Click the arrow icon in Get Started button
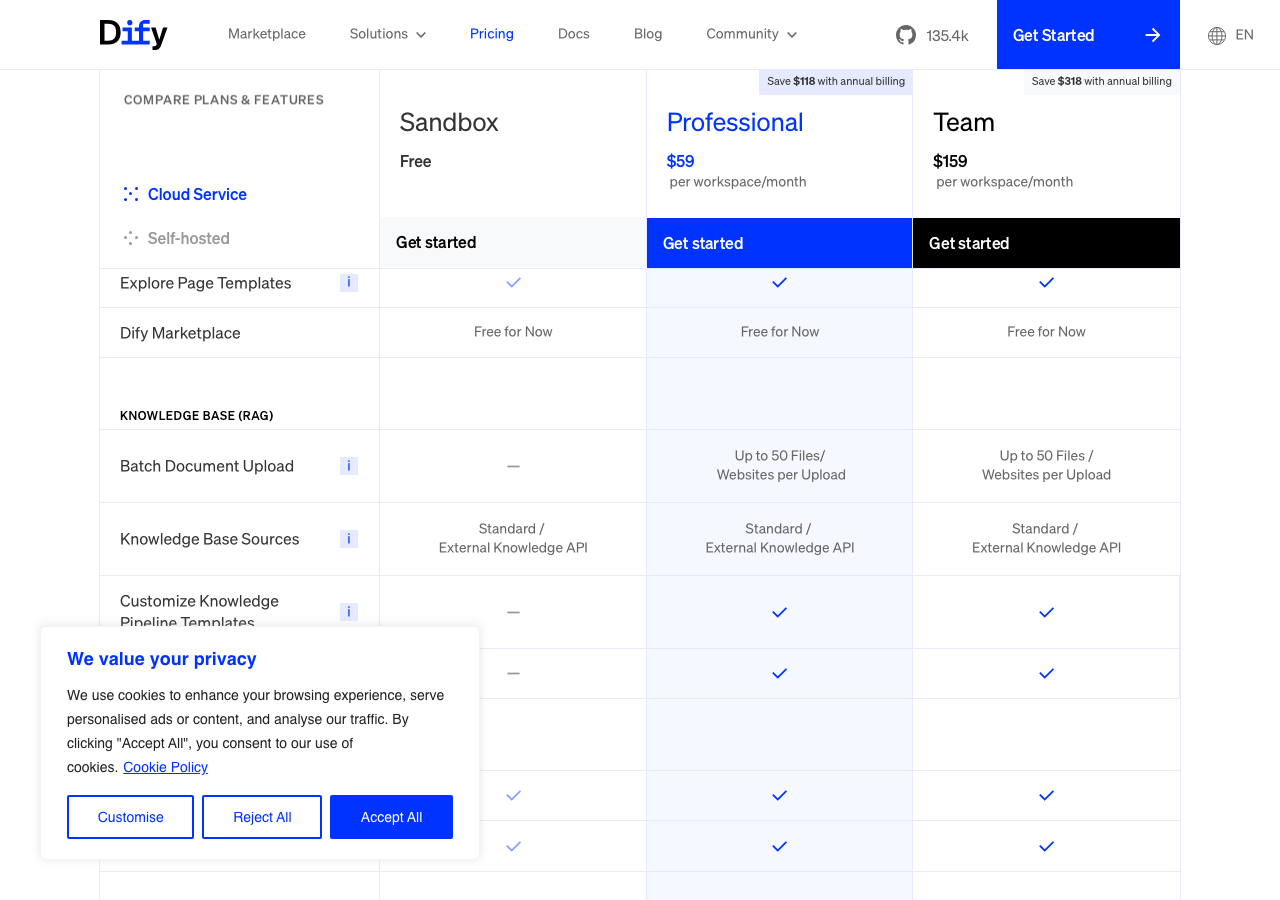The height and width of the screenshot is (900, 1280). click(1153, 35)
